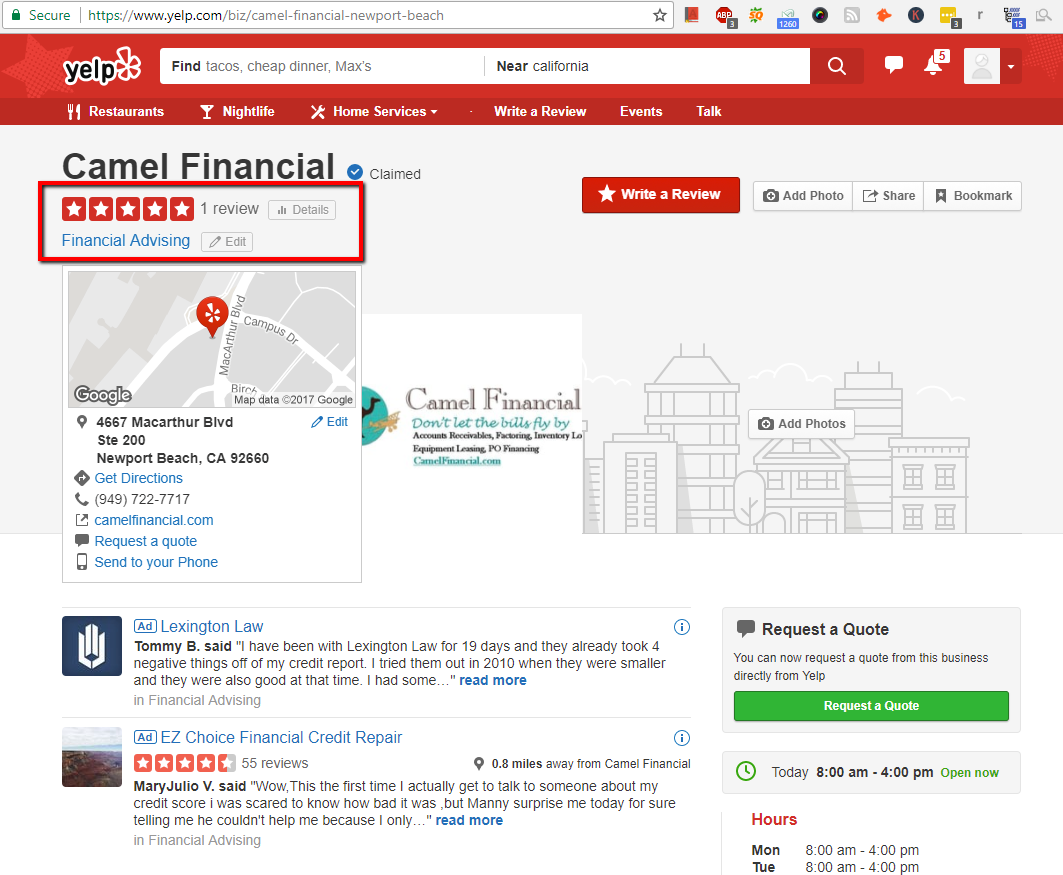Click the phone number (949) 722-7717
This screenshot has height=875, width=1063.
(142, 500)
